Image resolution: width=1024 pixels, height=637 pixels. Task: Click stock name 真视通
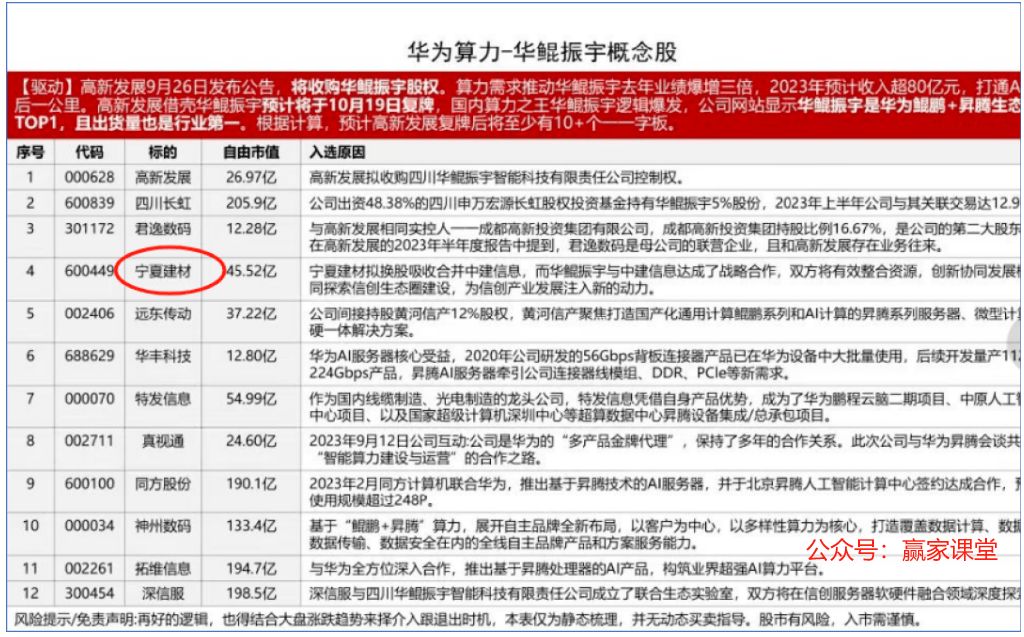[x=163, y=441]
